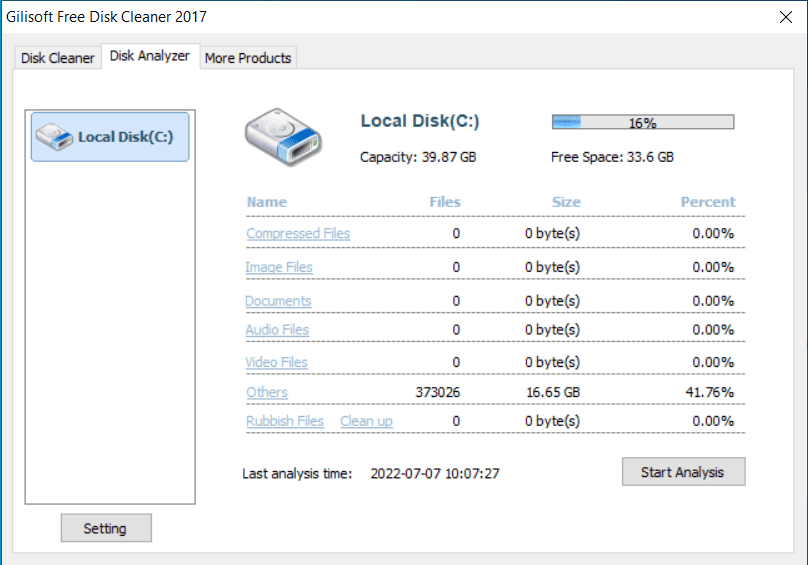808x565 pixels.
Task: Open the Image Files link
Action: 279,267
